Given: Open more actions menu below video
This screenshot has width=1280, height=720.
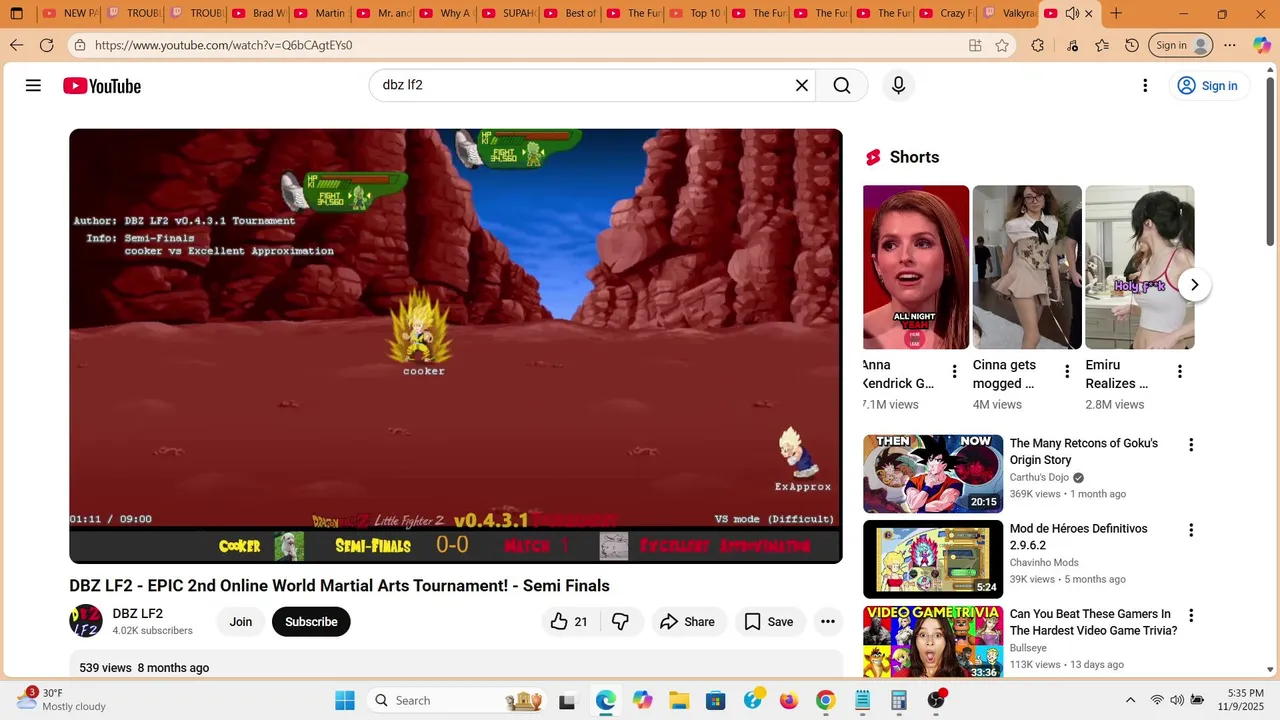Looking at the screenshot, I should coord(828,622).
